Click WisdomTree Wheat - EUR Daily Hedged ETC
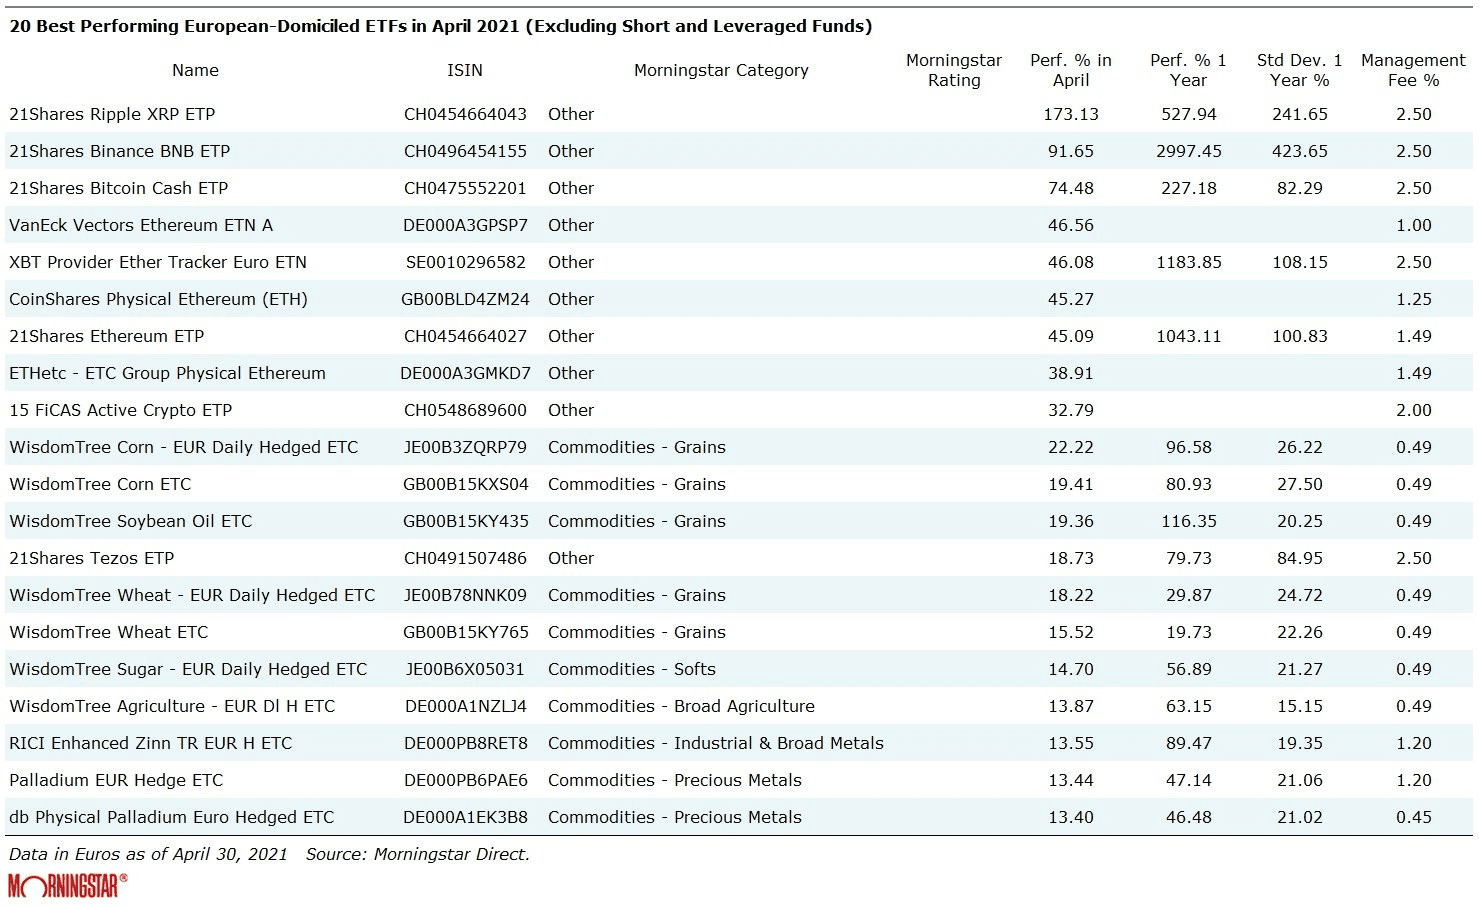 point(192,595)
